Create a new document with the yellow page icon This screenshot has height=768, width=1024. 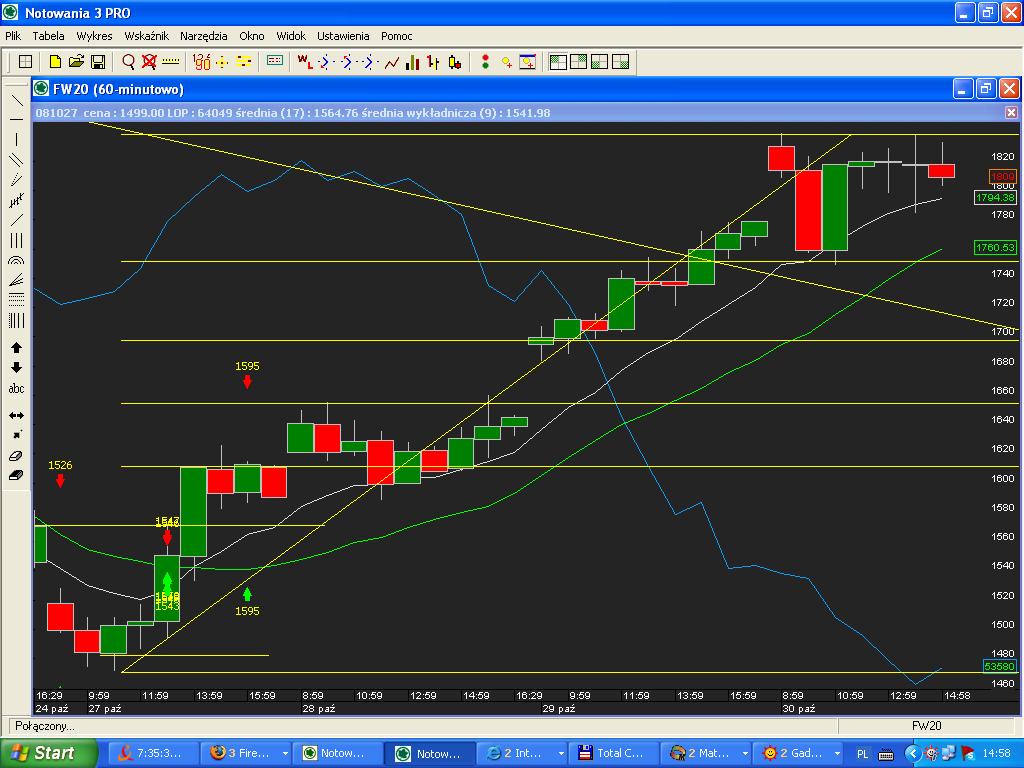click(x=56, y=62)
